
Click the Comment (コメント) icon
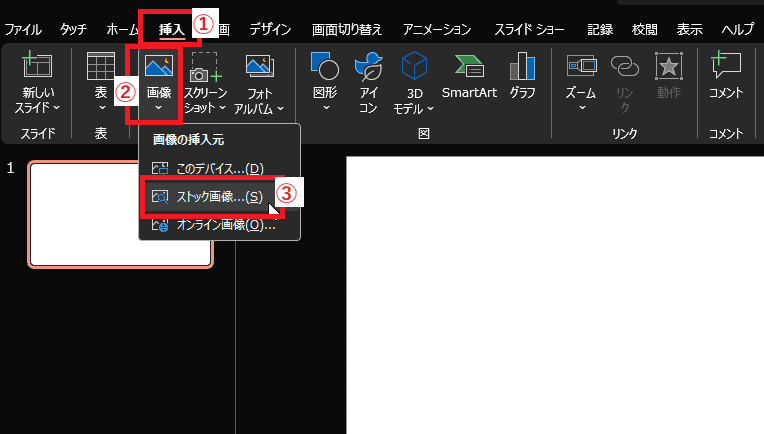[725, 67]
